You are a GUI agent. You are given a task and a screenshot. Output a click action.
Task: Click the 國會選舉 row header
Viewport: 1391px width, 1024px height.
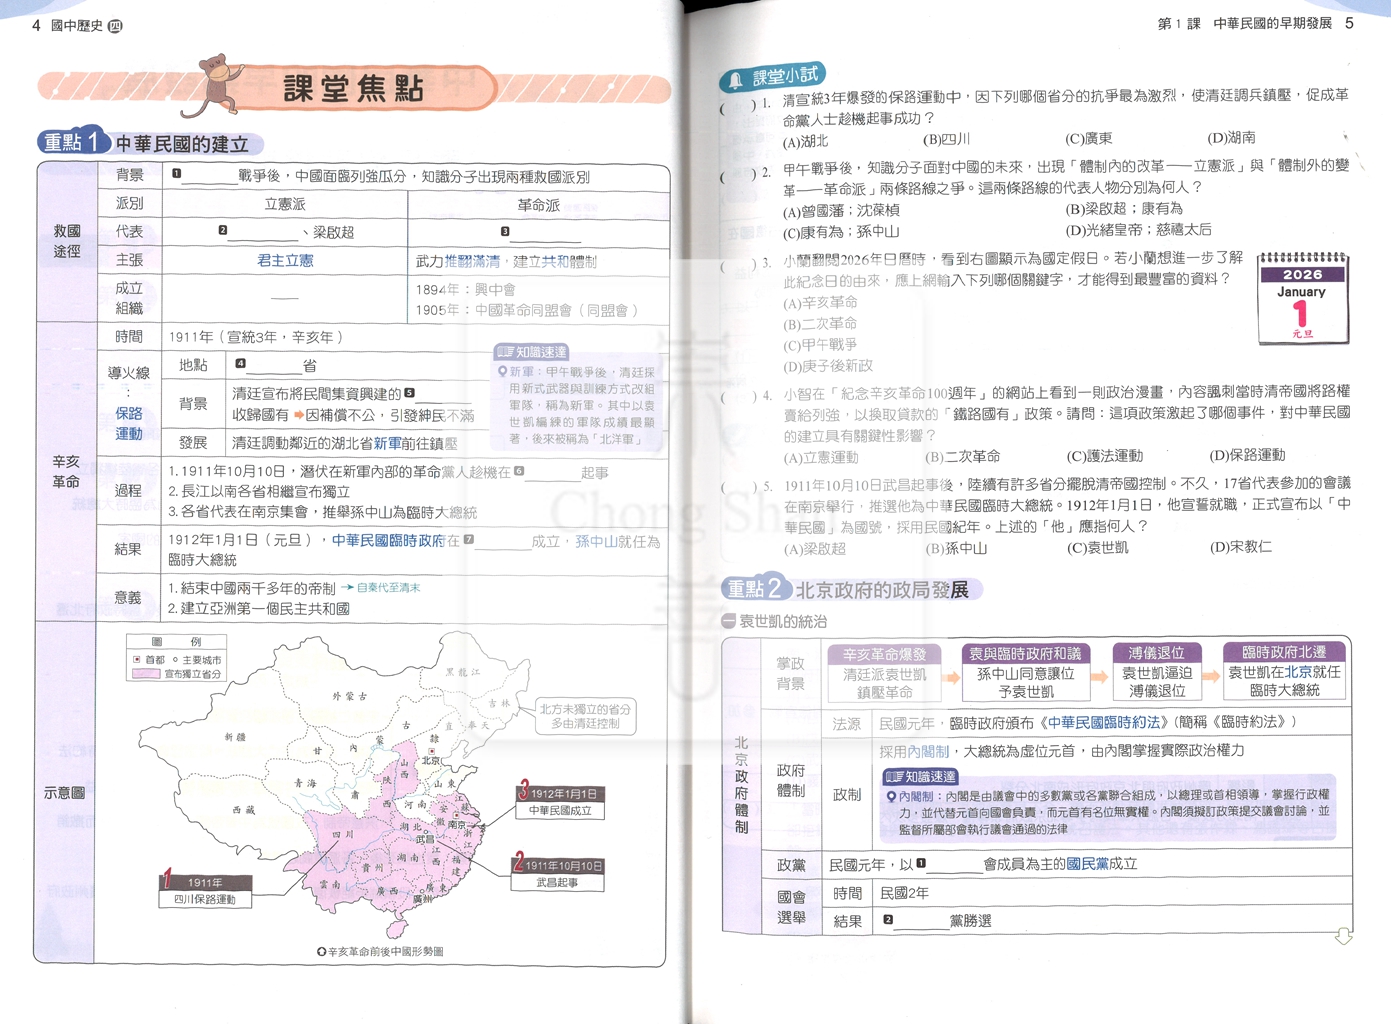tap(791, 907)
